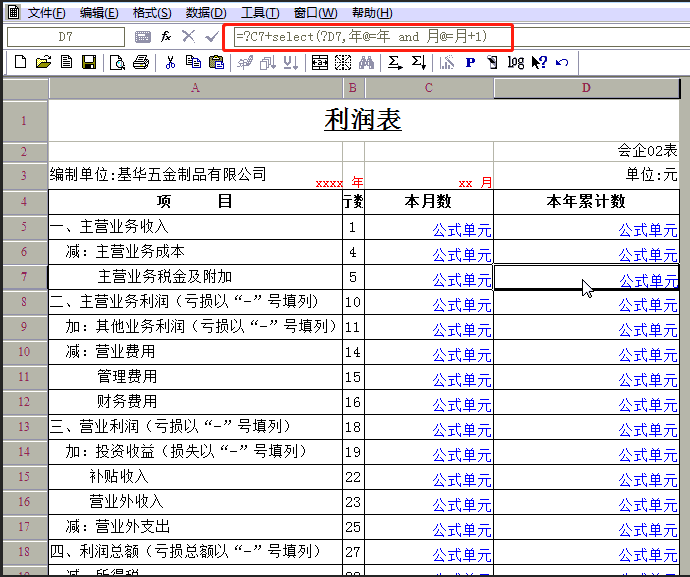The height and width of the screenshot is (577, 690).
Task: Click the dotted grid region icon
Action: pyautogui.click(x=343, y=62)
